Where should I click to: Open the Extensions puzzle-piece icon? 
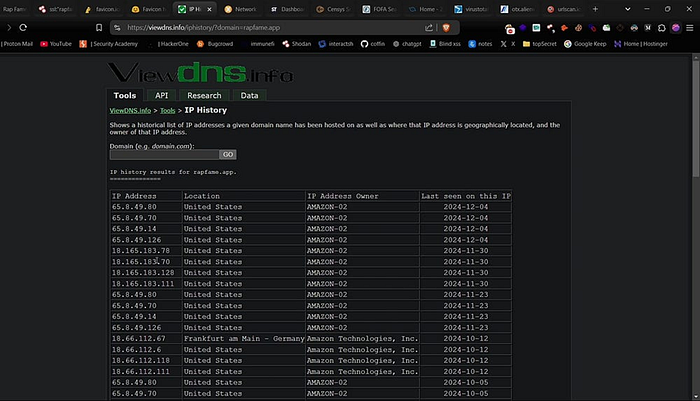point(662,28)
